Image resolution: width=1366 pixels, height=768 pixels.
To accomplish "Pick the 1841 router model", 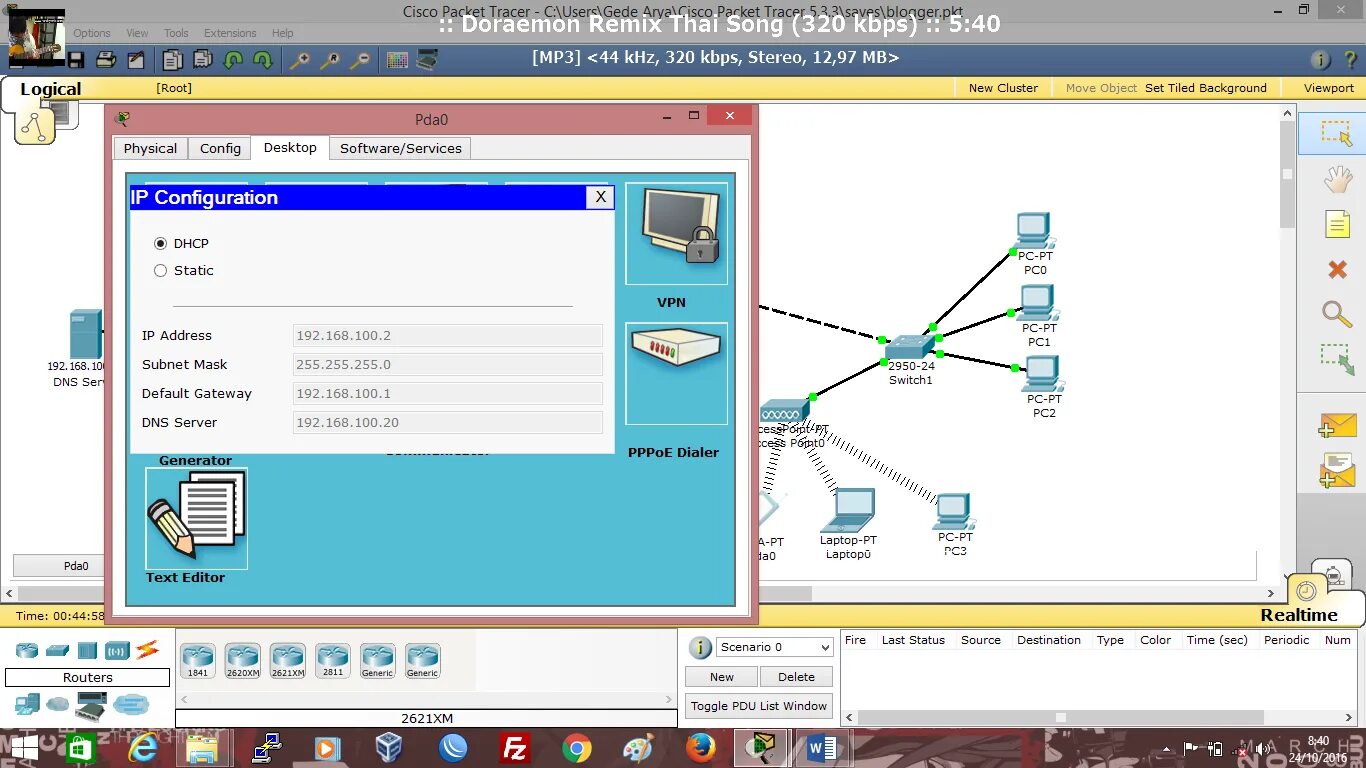I will [198, 661].
